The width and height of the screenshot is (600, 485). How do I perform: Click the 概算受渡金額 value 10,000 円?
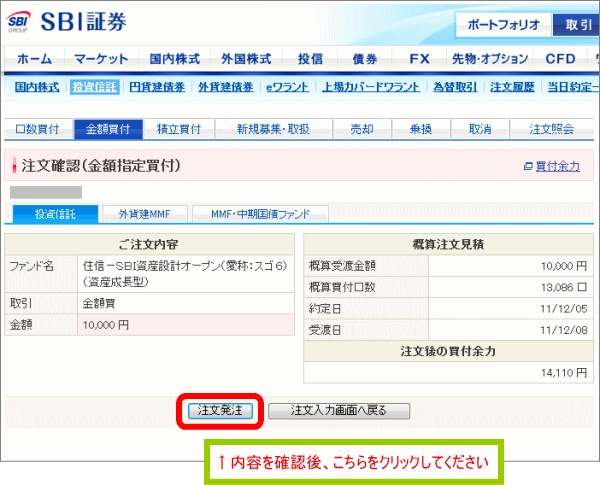coord(564,266)
